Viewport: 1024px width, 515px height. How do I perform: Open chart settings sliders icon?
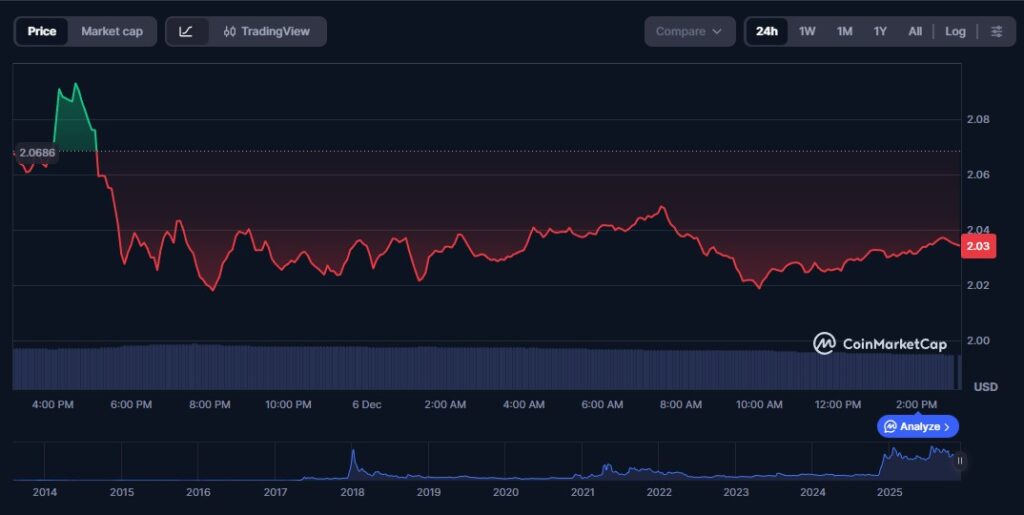tap(997, 31)
